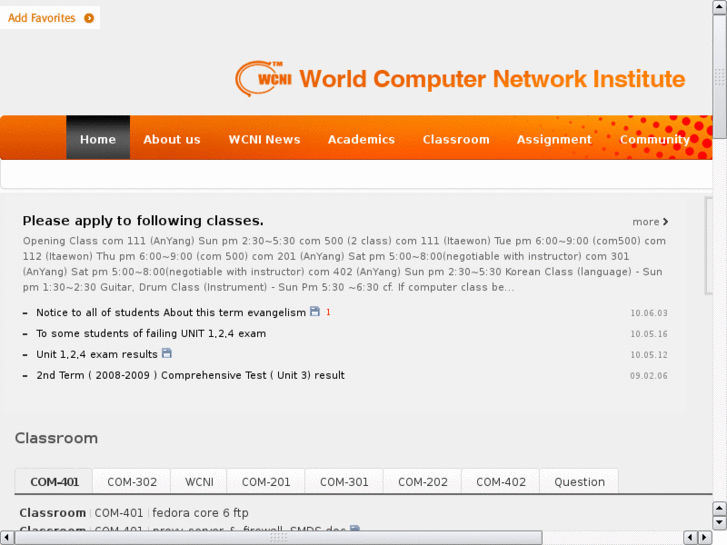The width and height of the screenshot is (727, 545).
Task: Open attachment icon beside Unit 1,2,4 exam results
Action: point(166,353)
